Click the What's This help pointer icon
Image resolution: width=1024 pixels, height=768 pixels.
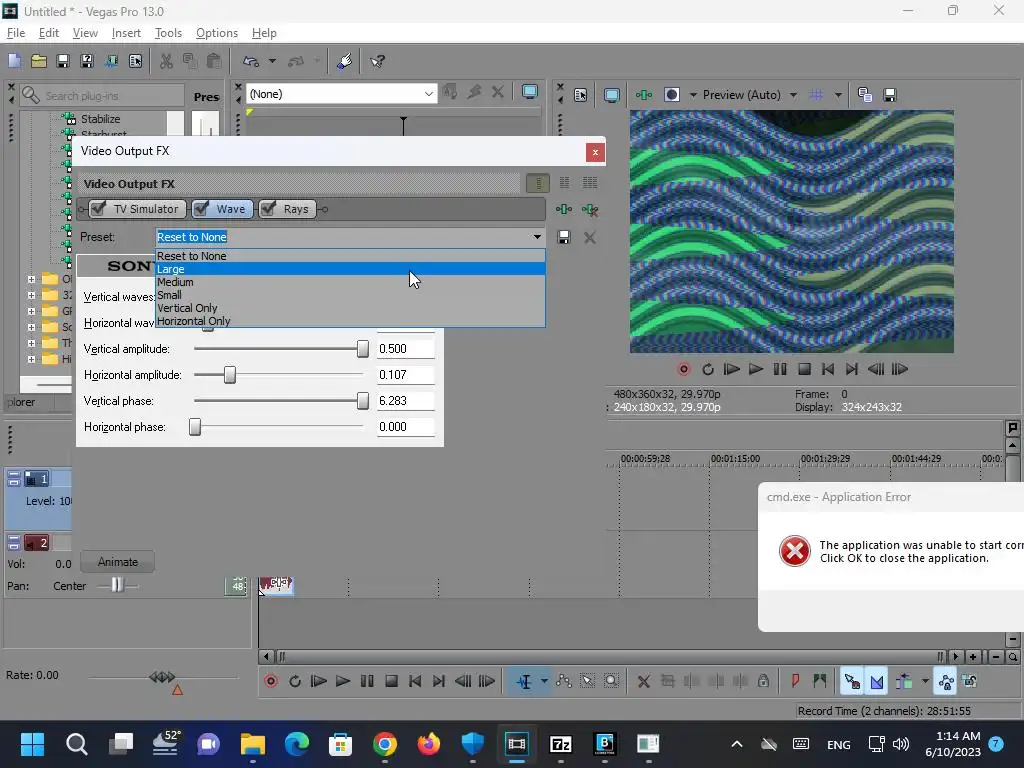point(377,61)
